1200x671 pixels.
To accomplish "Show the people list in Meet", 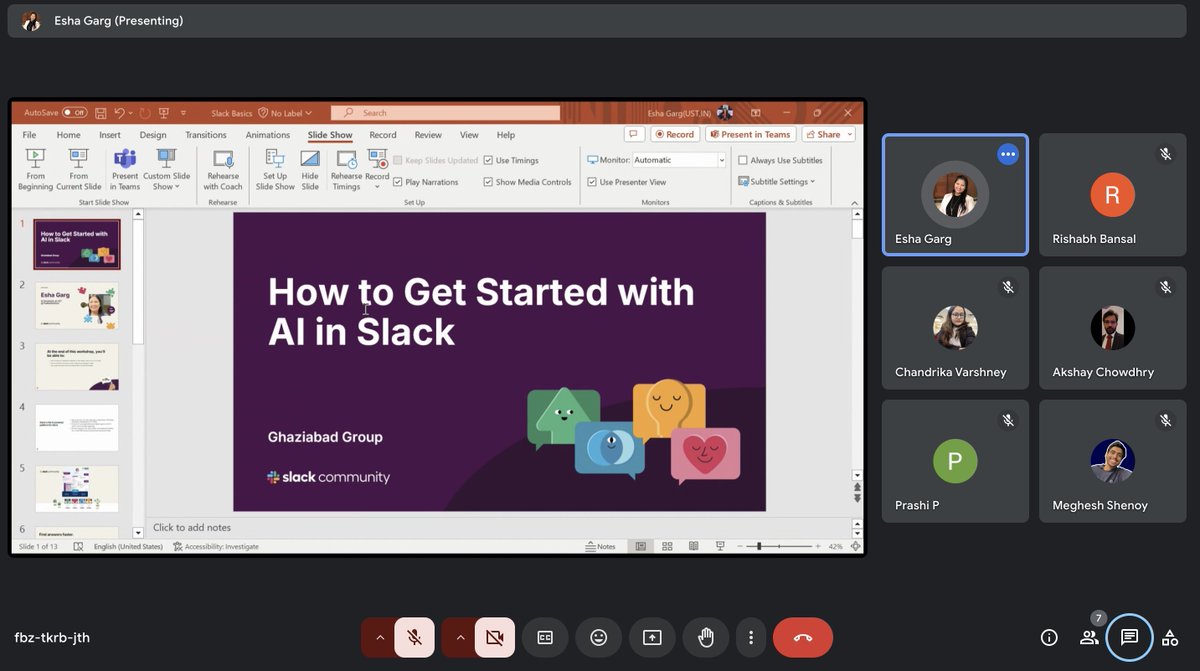I will 1089,637.
